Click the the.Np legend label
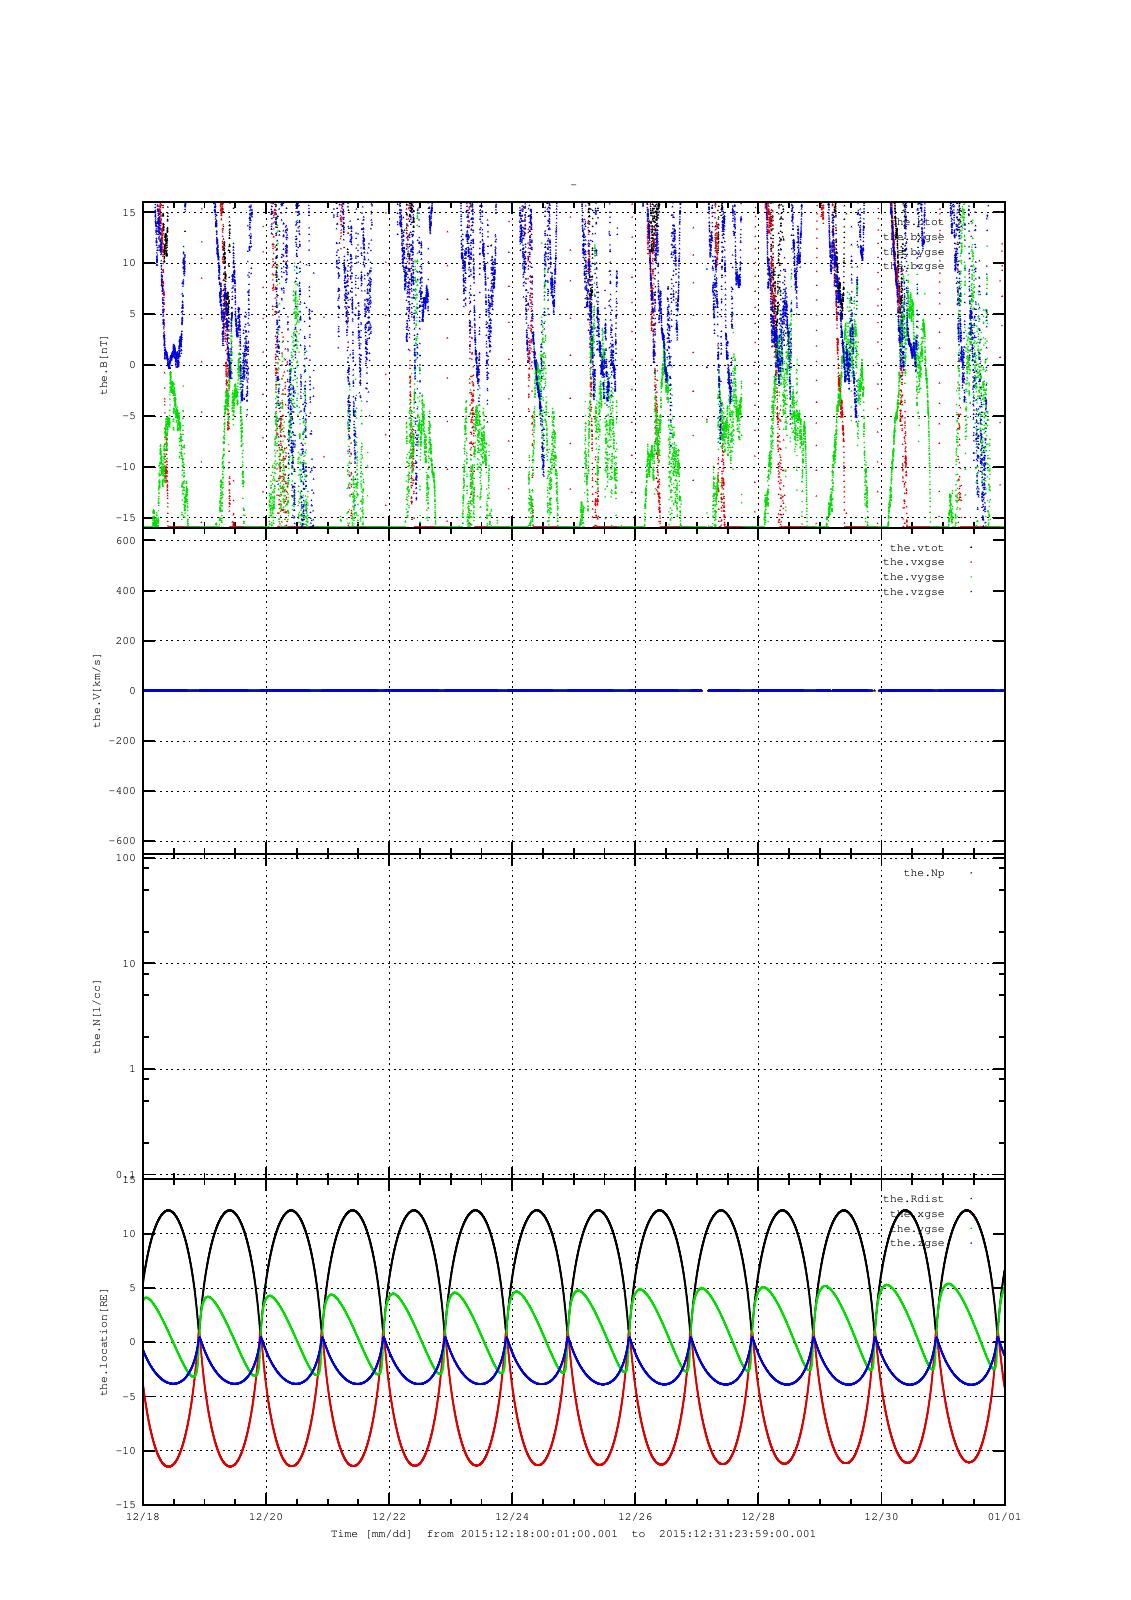Viewport: 1131px width, 1600px height. point(923,873)
